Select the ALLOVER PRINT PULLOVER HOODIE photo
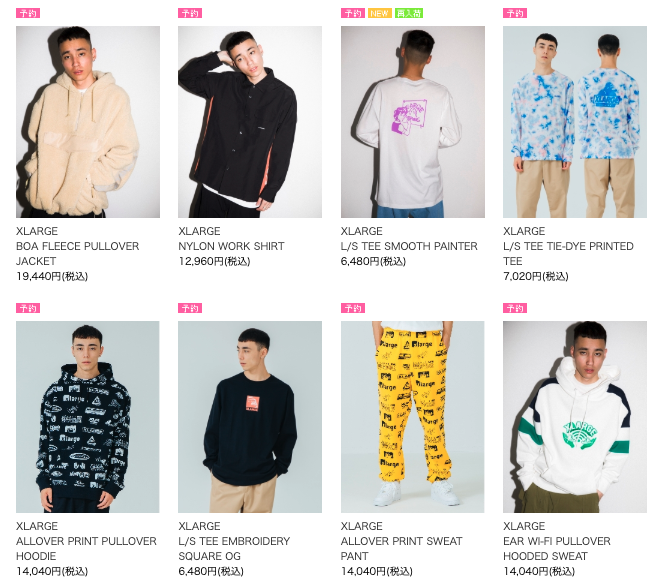 [x=88, y=417]
